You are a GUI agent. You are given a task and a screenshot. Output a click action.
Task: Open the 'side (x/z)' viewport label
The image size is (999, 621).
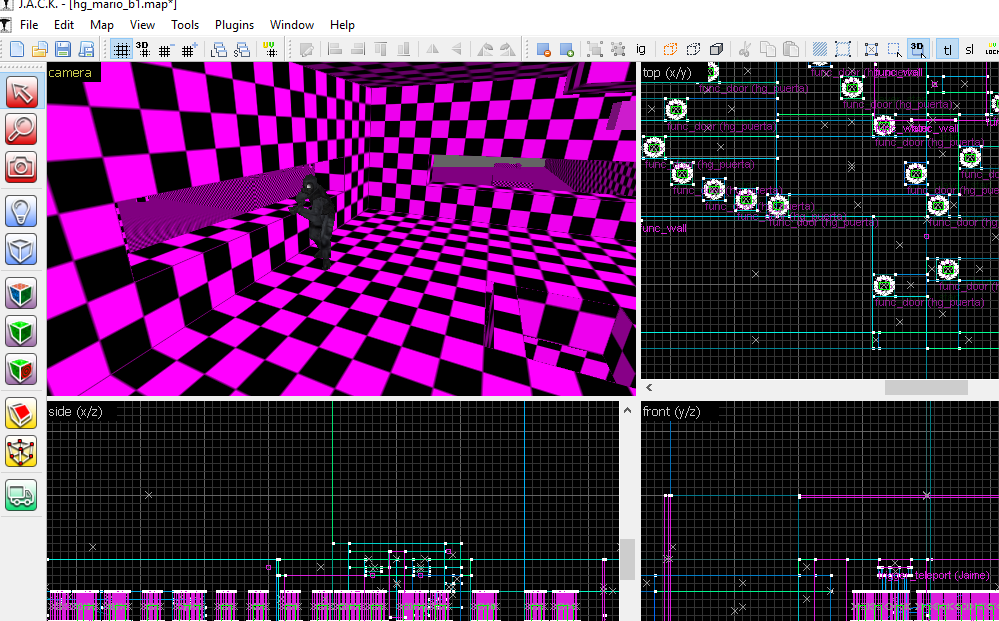point(75,411)
